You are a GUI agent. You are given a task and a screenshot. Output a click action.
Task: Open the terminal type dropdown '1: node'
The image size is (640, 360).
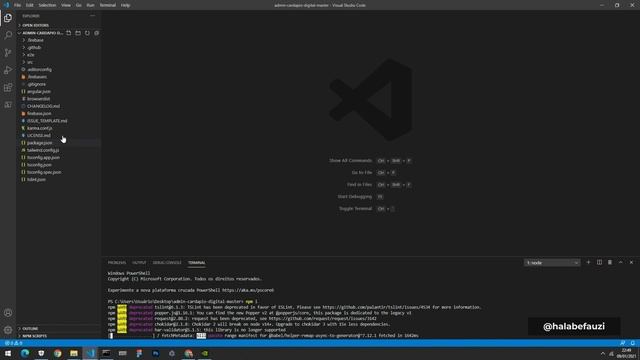click(552, 263)
